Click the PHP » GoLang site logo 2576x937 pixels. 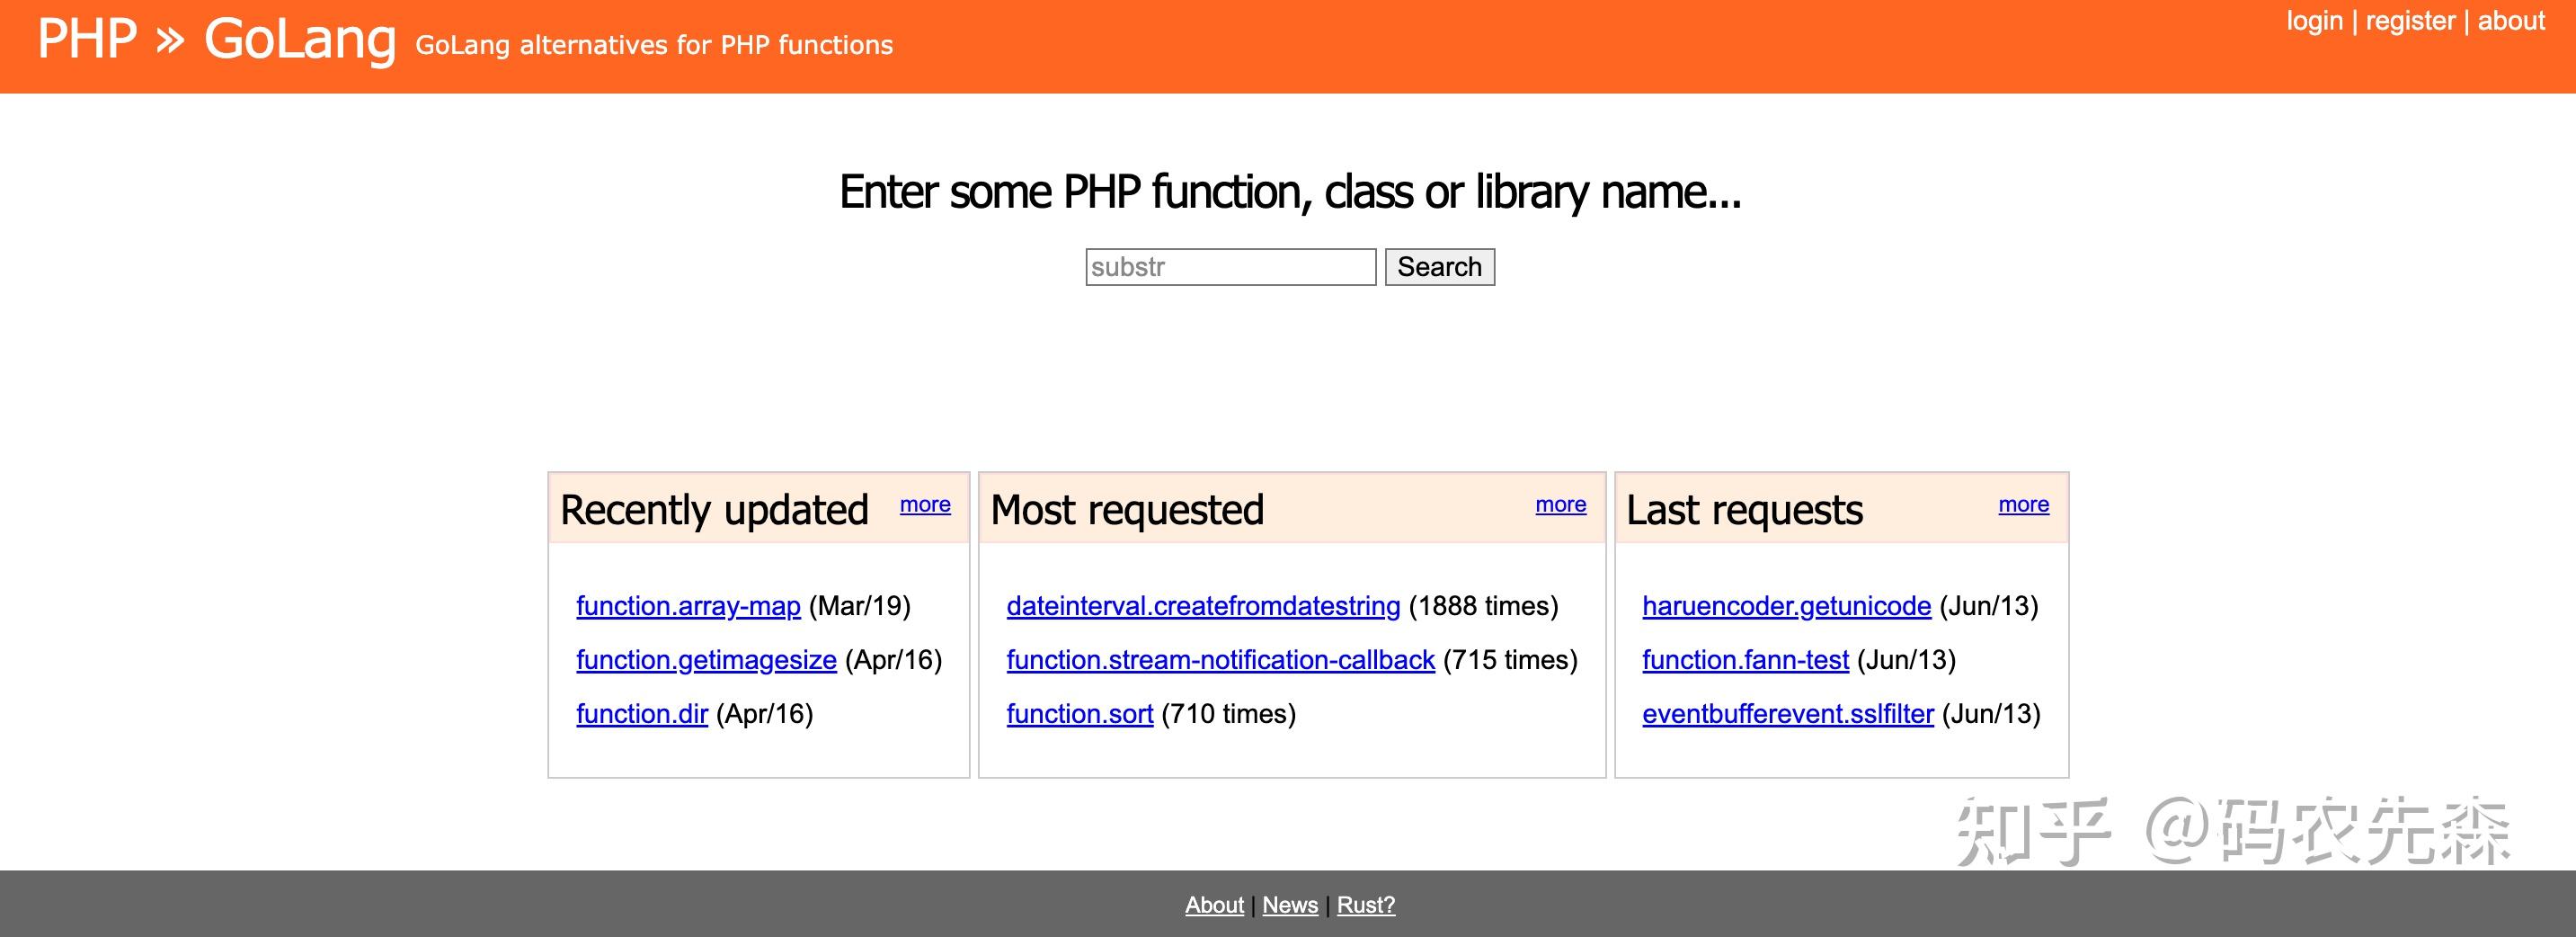pyautogui.click(x=216, y=40)
